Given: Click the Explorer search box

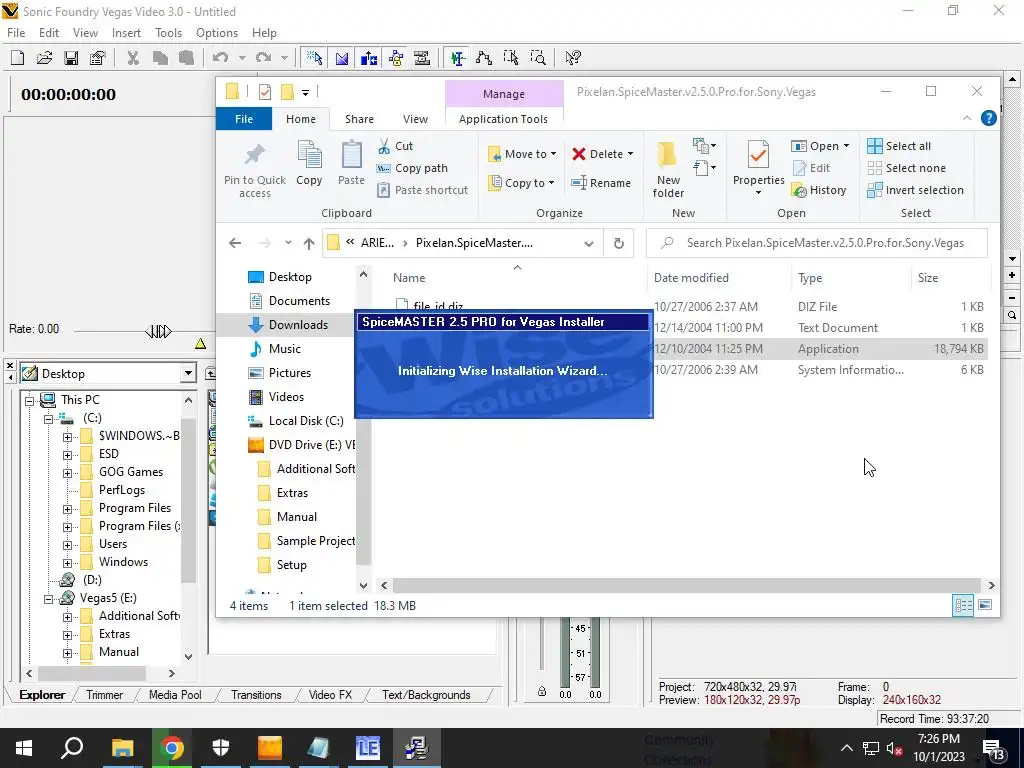Looking at the screenshot, I should [816, 243].
